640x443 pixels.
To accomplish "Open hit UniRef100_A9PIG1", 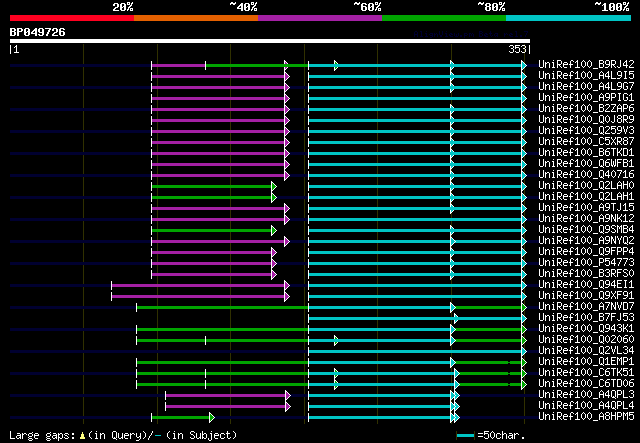I will click(586, 97).
